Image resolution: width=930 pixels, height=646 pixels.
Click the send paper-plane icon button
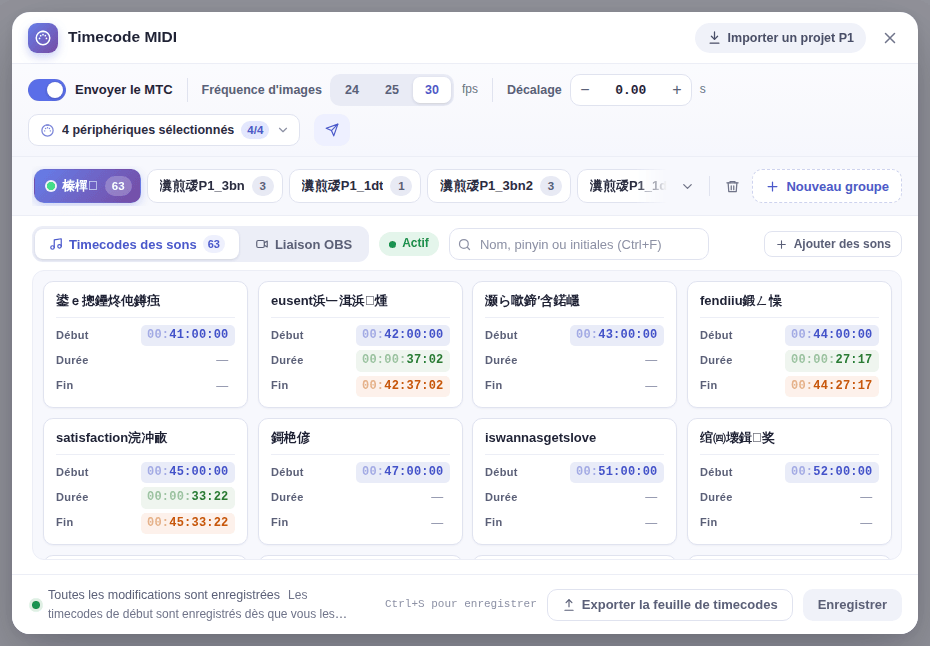click(332, 130)
